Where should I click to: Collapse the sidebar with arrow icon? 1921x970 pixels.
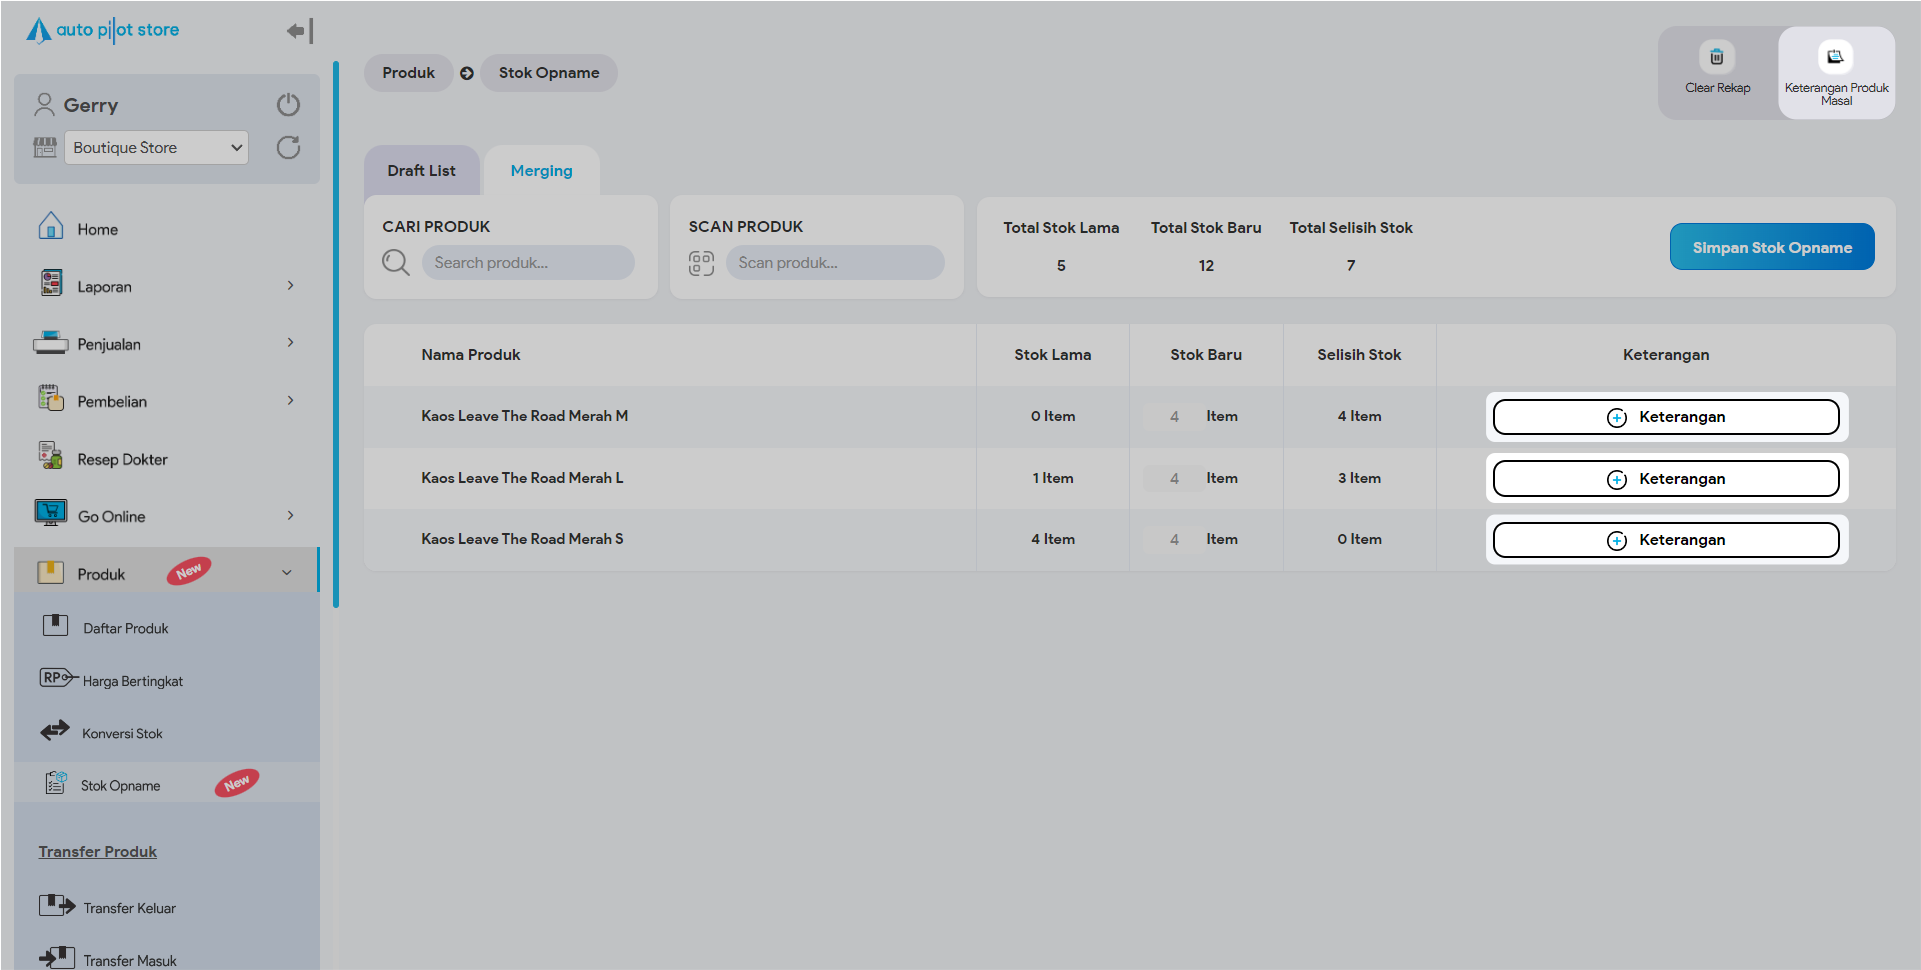299,31
